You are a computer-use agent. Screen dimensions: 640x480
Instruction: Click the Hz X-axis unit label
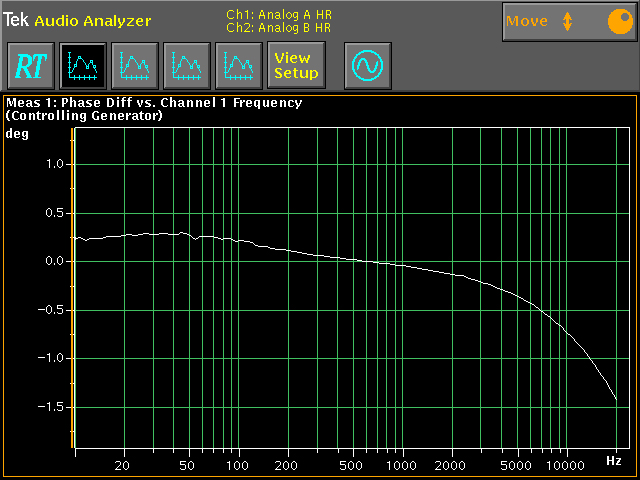[614, 461]
